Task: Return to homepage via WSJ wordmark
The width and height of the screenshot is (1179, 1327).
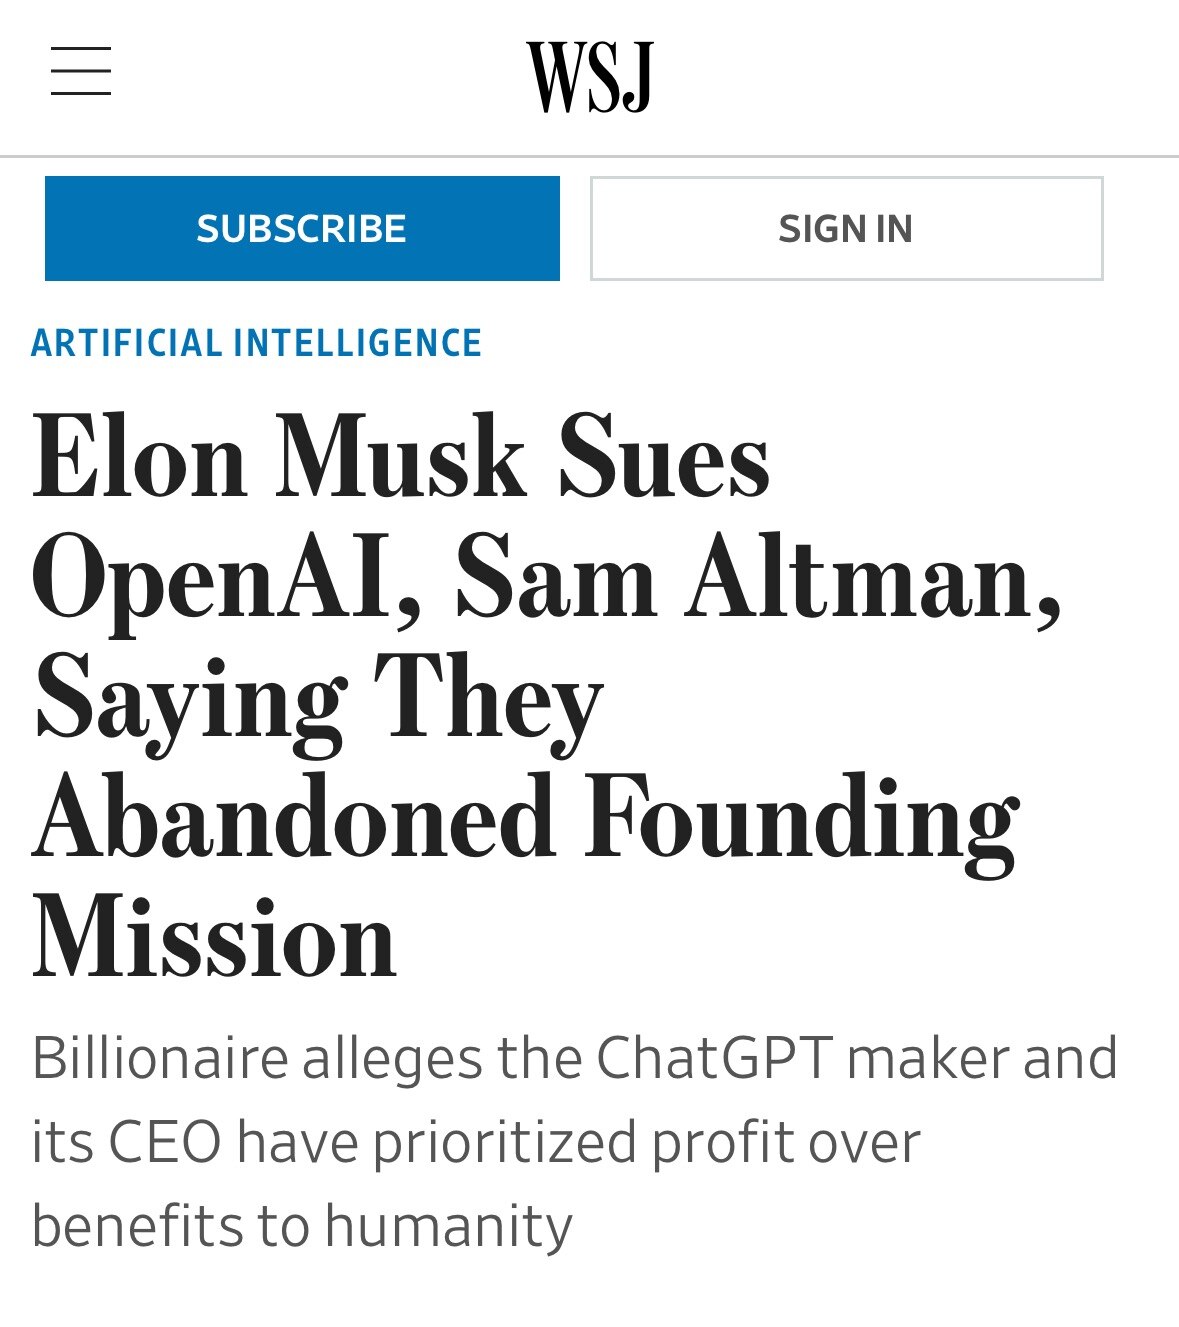Action: (x=589, y=73)
